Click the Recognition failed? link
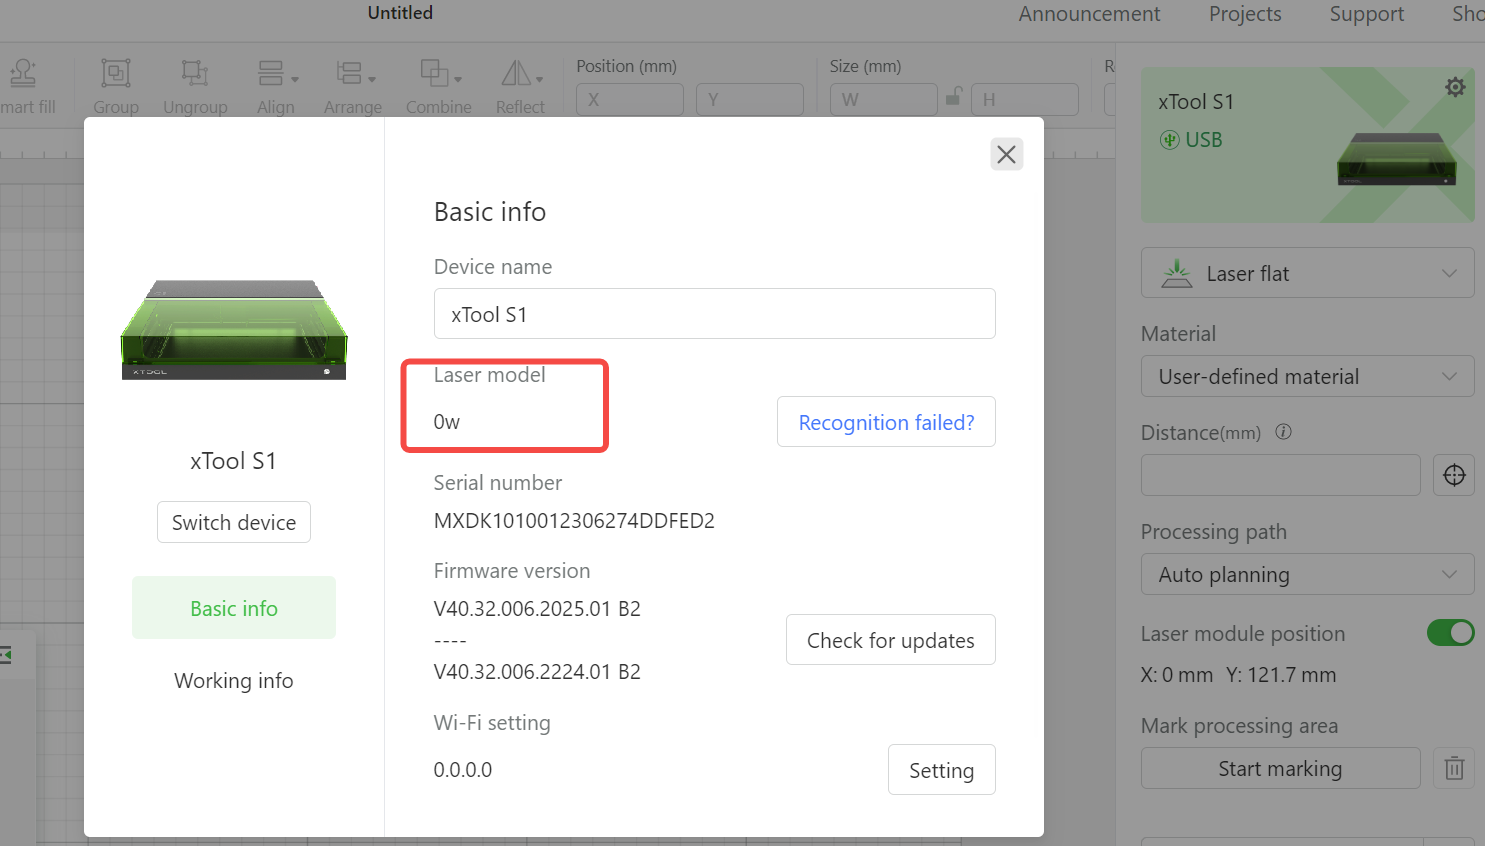 886,422
